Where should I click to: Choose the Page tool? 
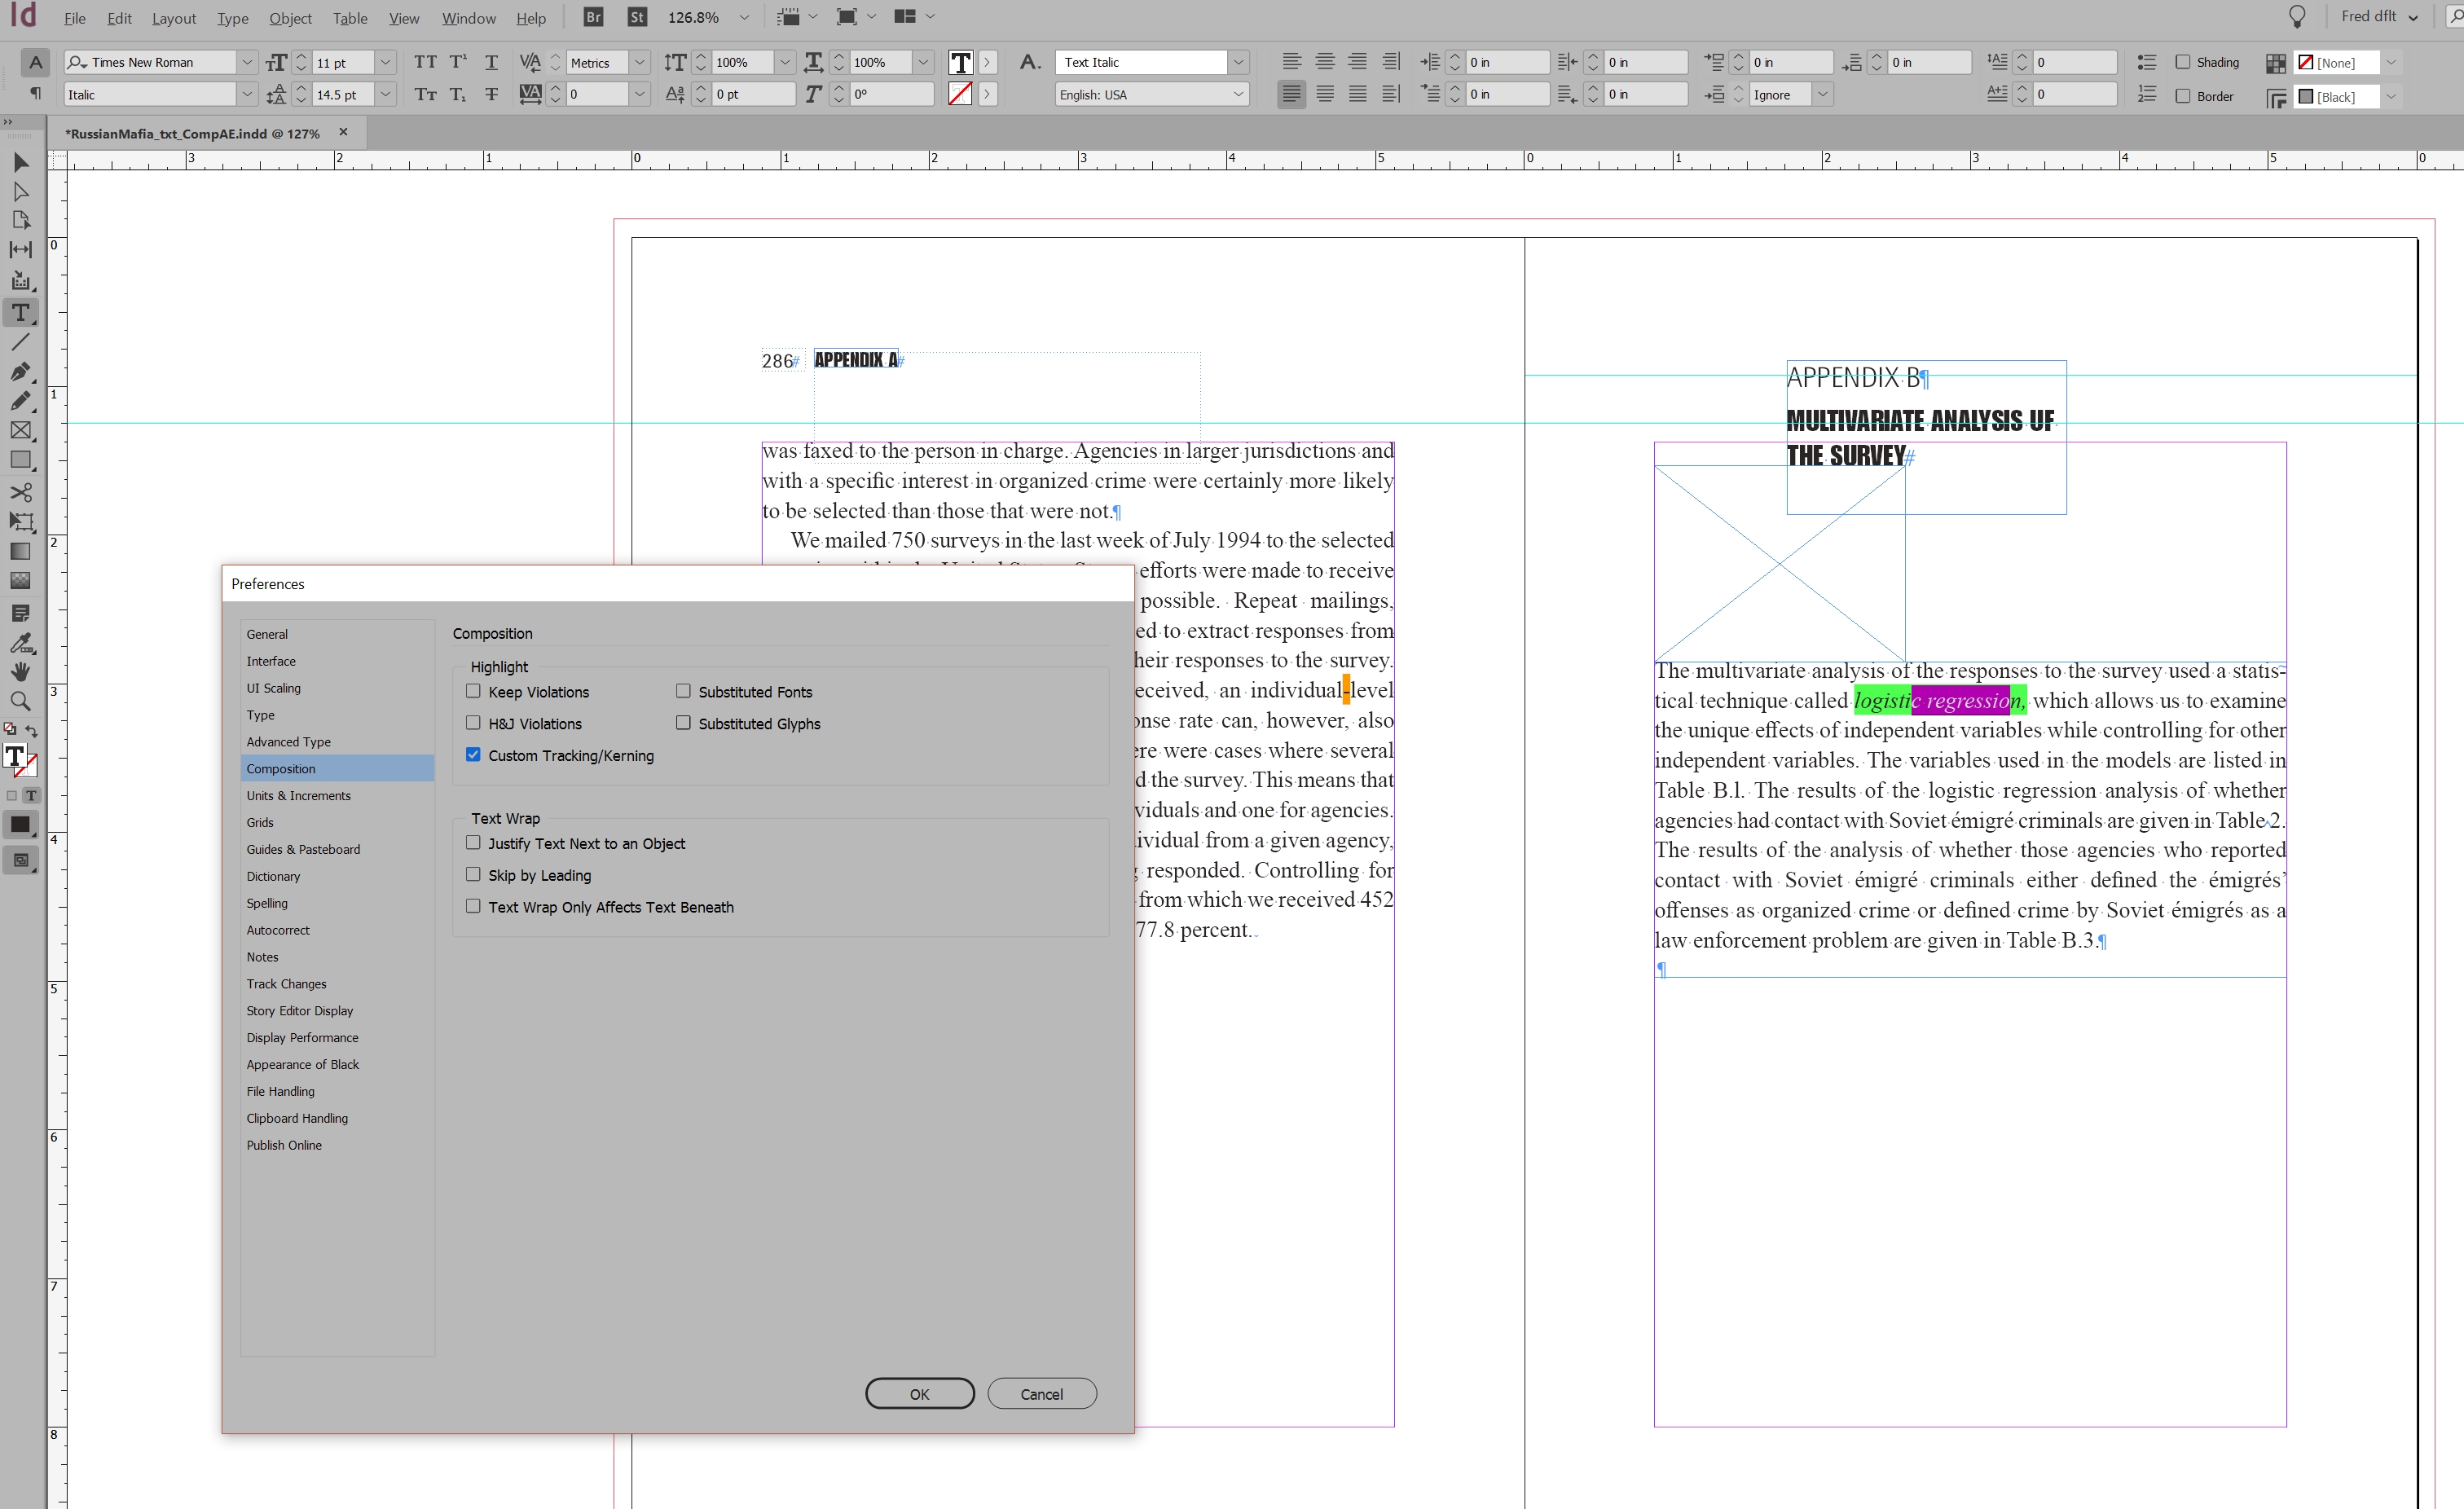coord(21,220)
